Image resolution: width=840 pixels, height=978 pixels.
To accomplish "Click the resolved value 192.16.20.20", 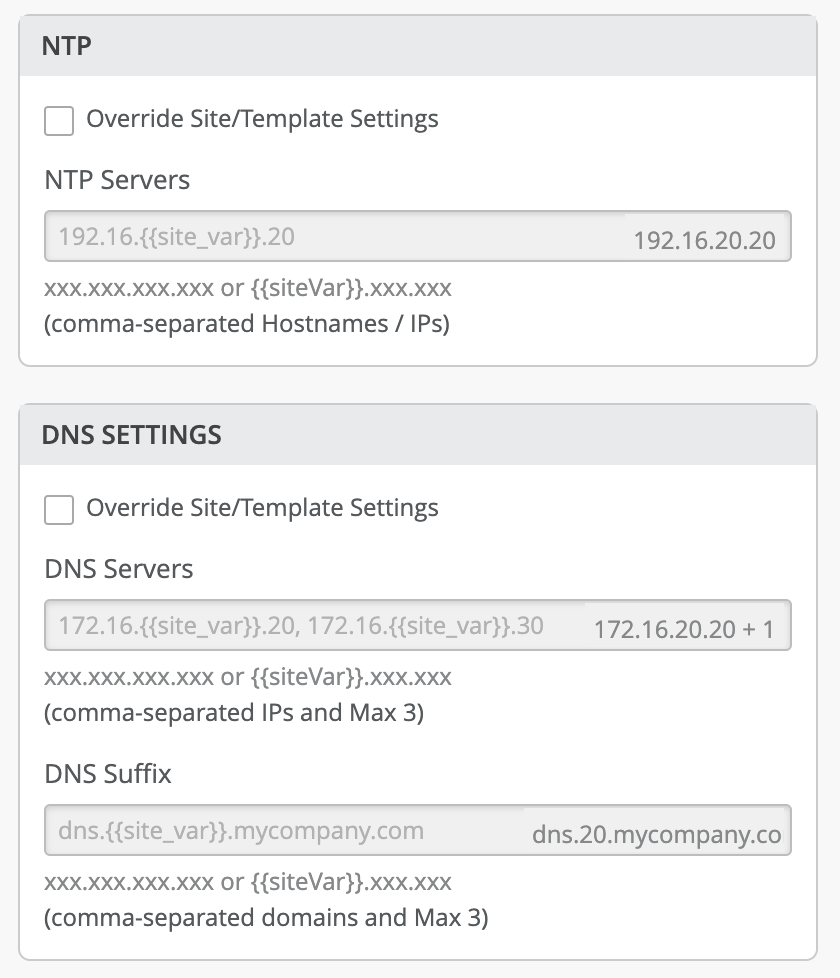I will point(705,240).
